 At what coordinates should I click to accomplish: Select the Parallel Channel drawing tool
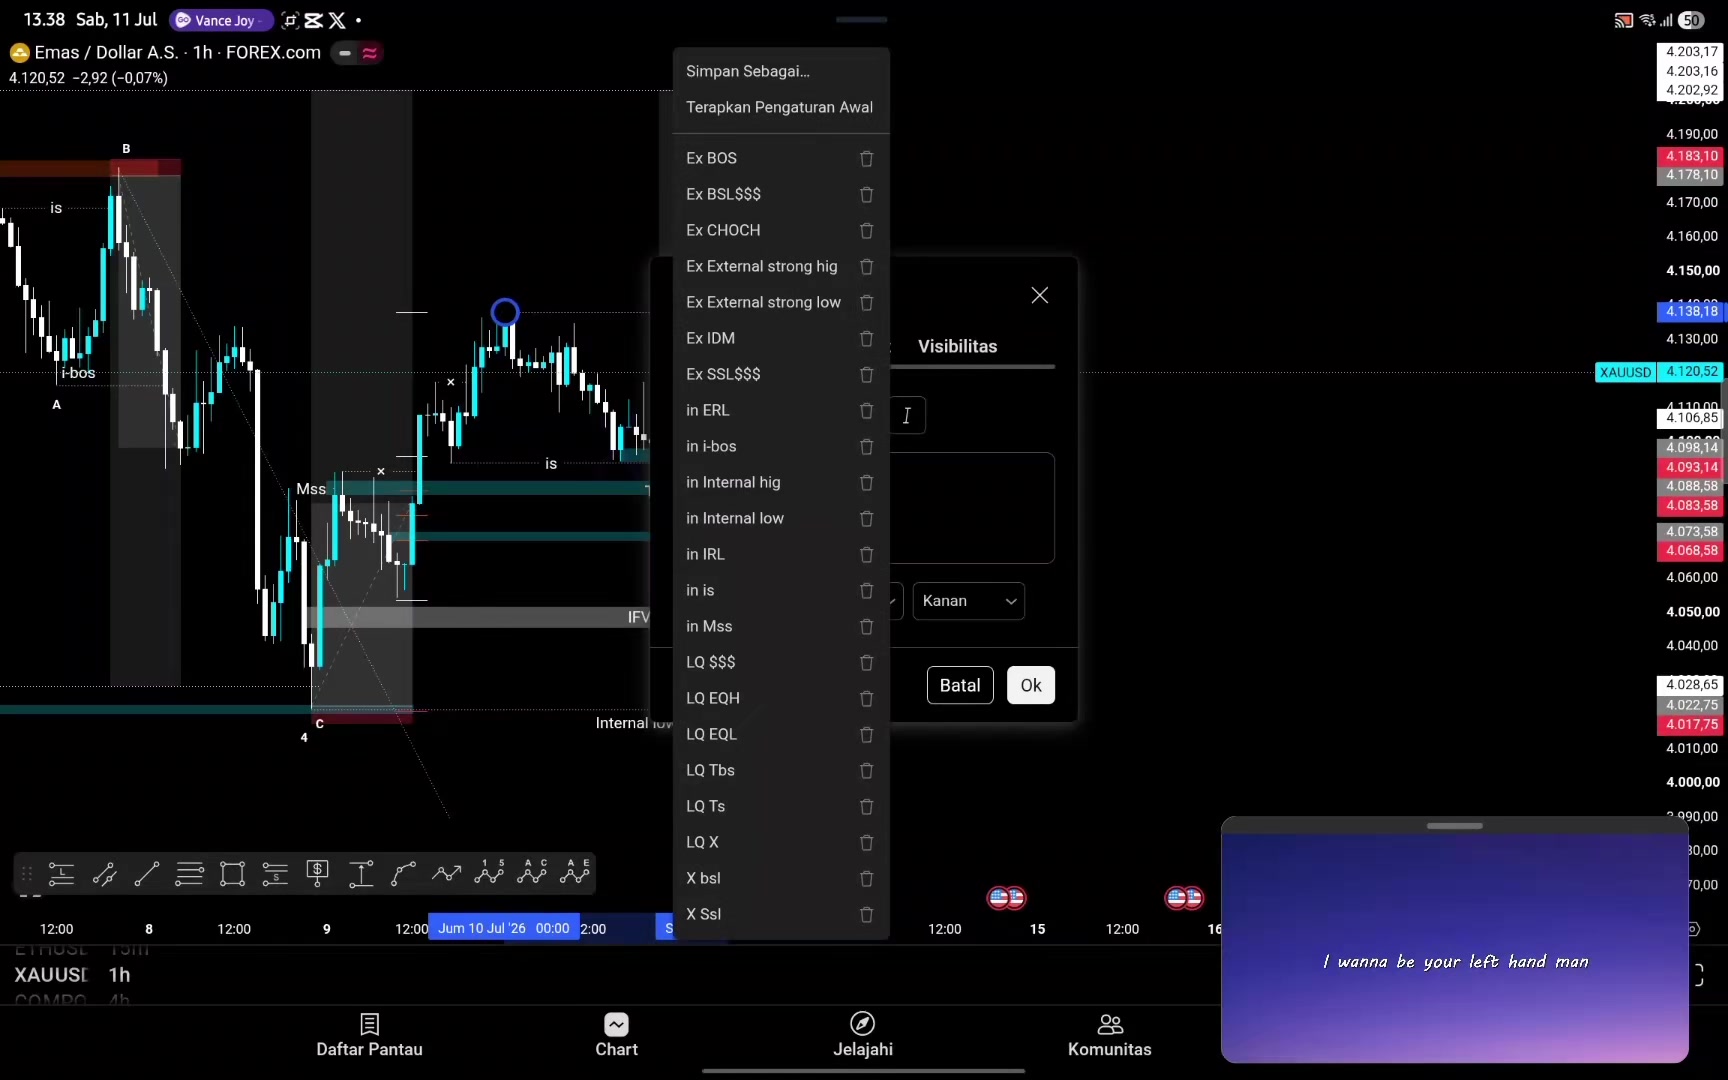point(104,874)
